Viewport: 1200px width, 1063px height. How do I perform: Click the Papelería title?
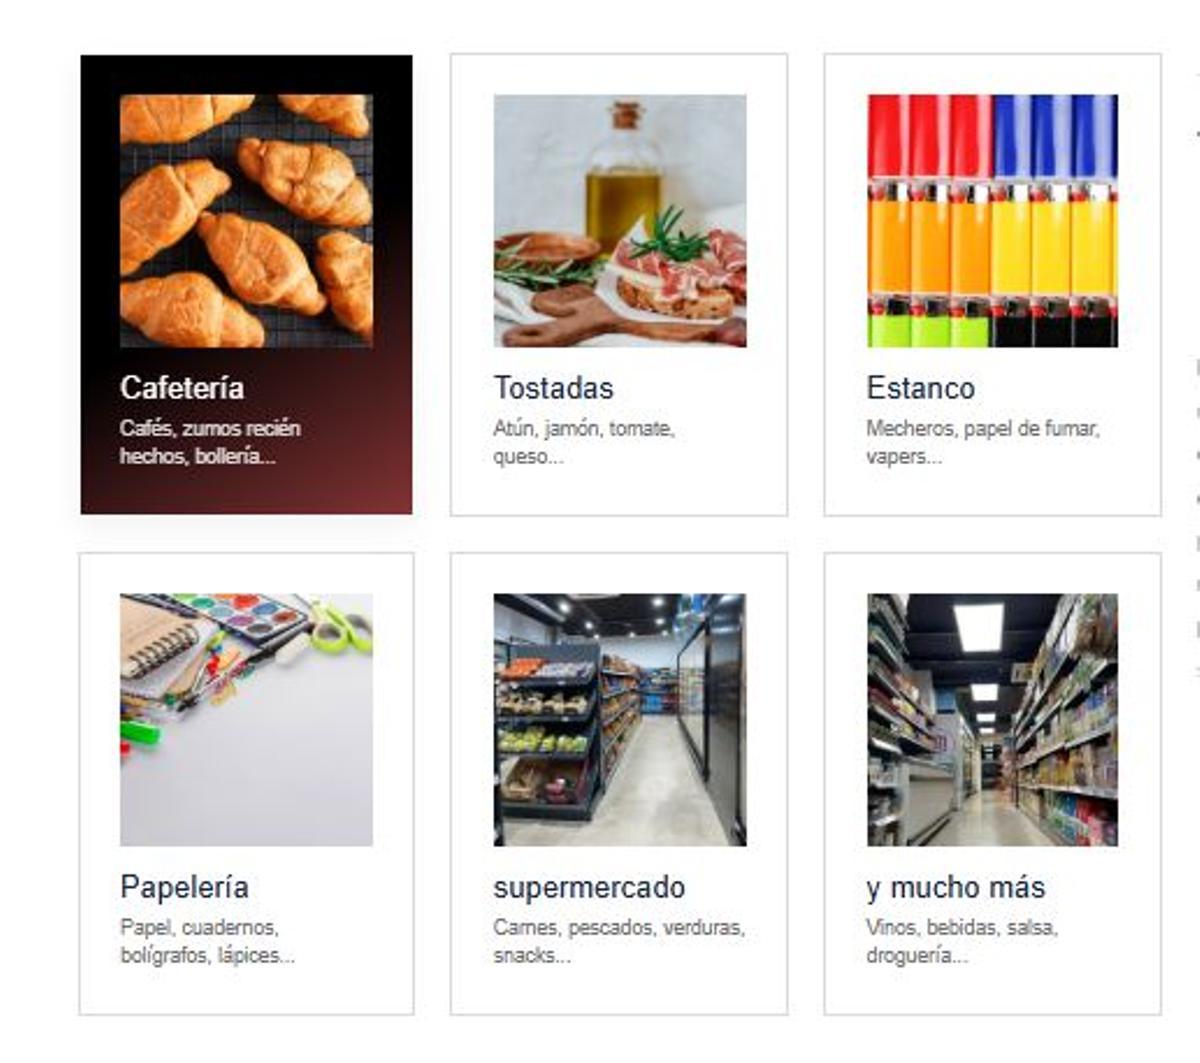(185, 887)
